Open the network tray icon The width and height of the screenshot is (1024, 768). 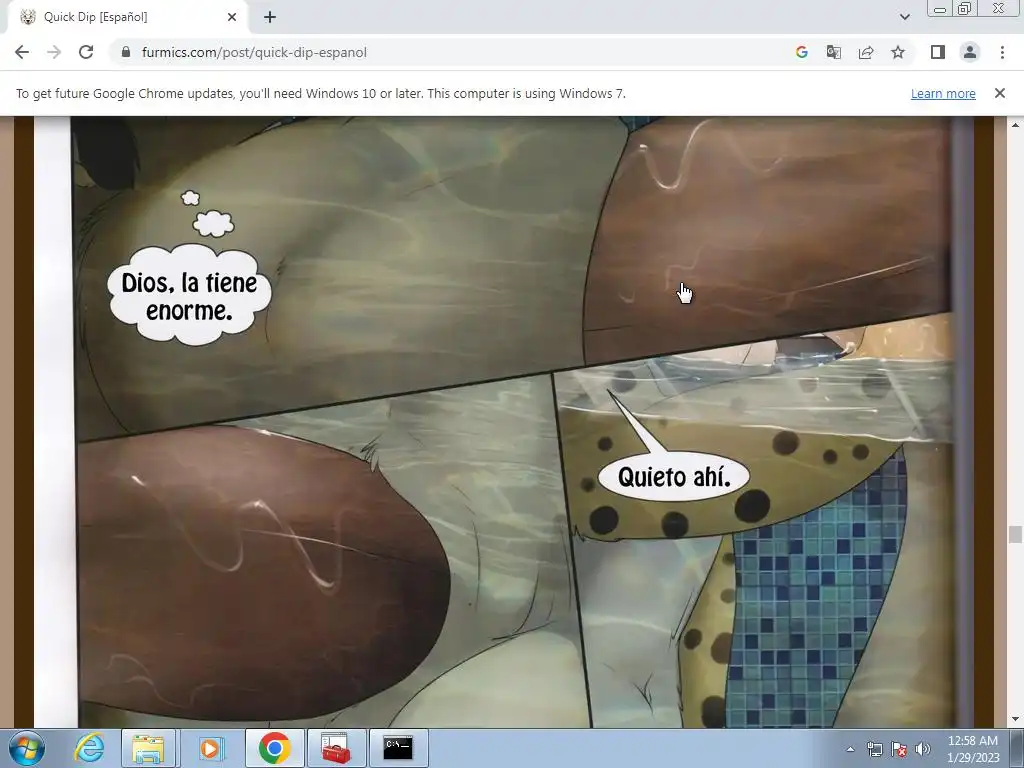tap(874, 749)
